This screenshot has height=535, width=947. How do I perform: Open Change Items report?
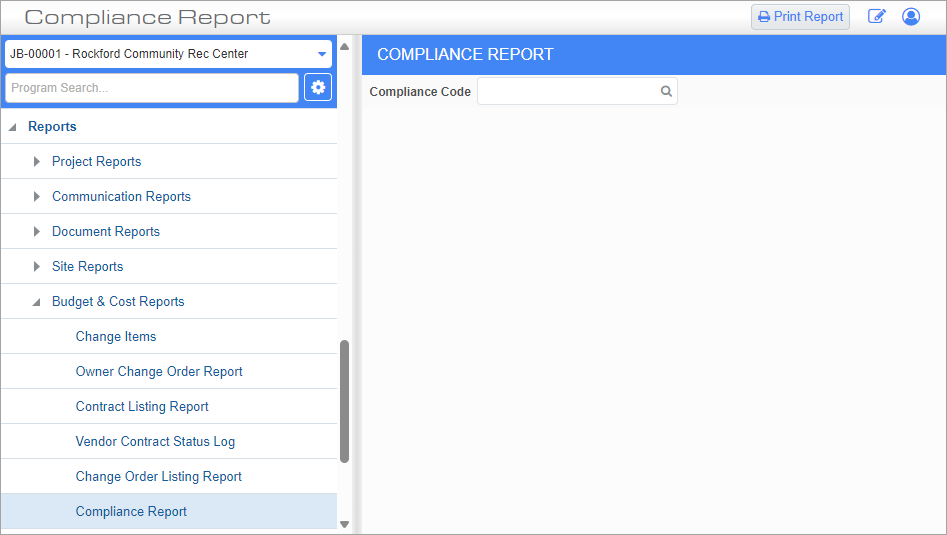pos(116,337)
